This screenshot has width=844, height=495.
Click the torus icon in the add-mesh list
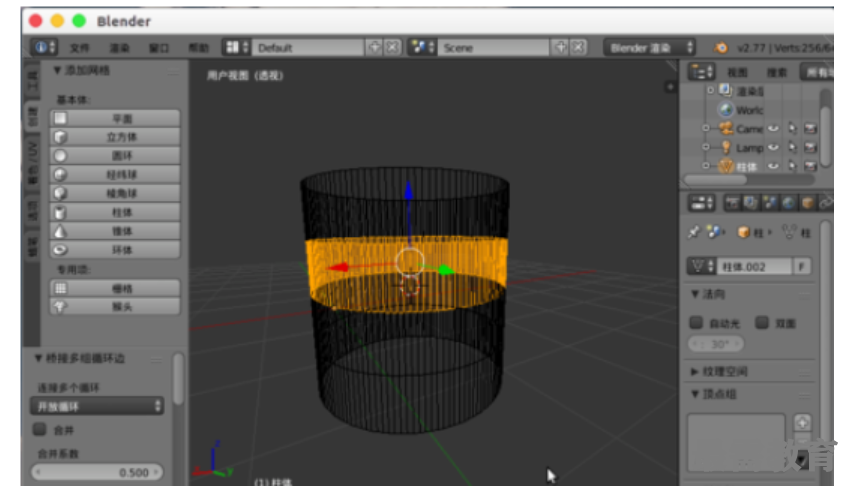pos(61,250)
